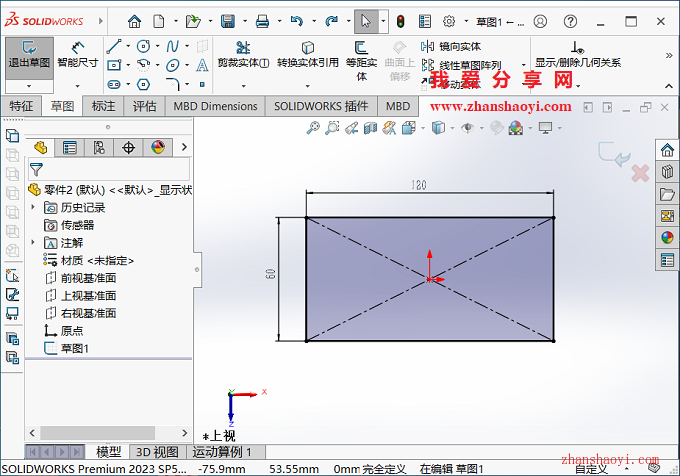
Task: Expand the ribbon overflow chevron
Action: point(669,55)
